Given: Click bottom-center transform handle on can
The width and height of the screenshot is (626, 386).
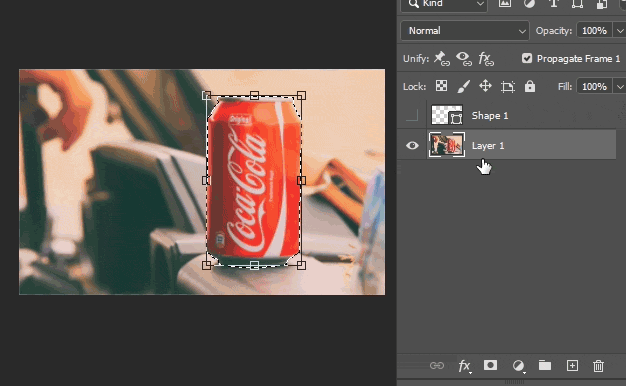Looking at the screenshot, I should [x=254, y=265].
